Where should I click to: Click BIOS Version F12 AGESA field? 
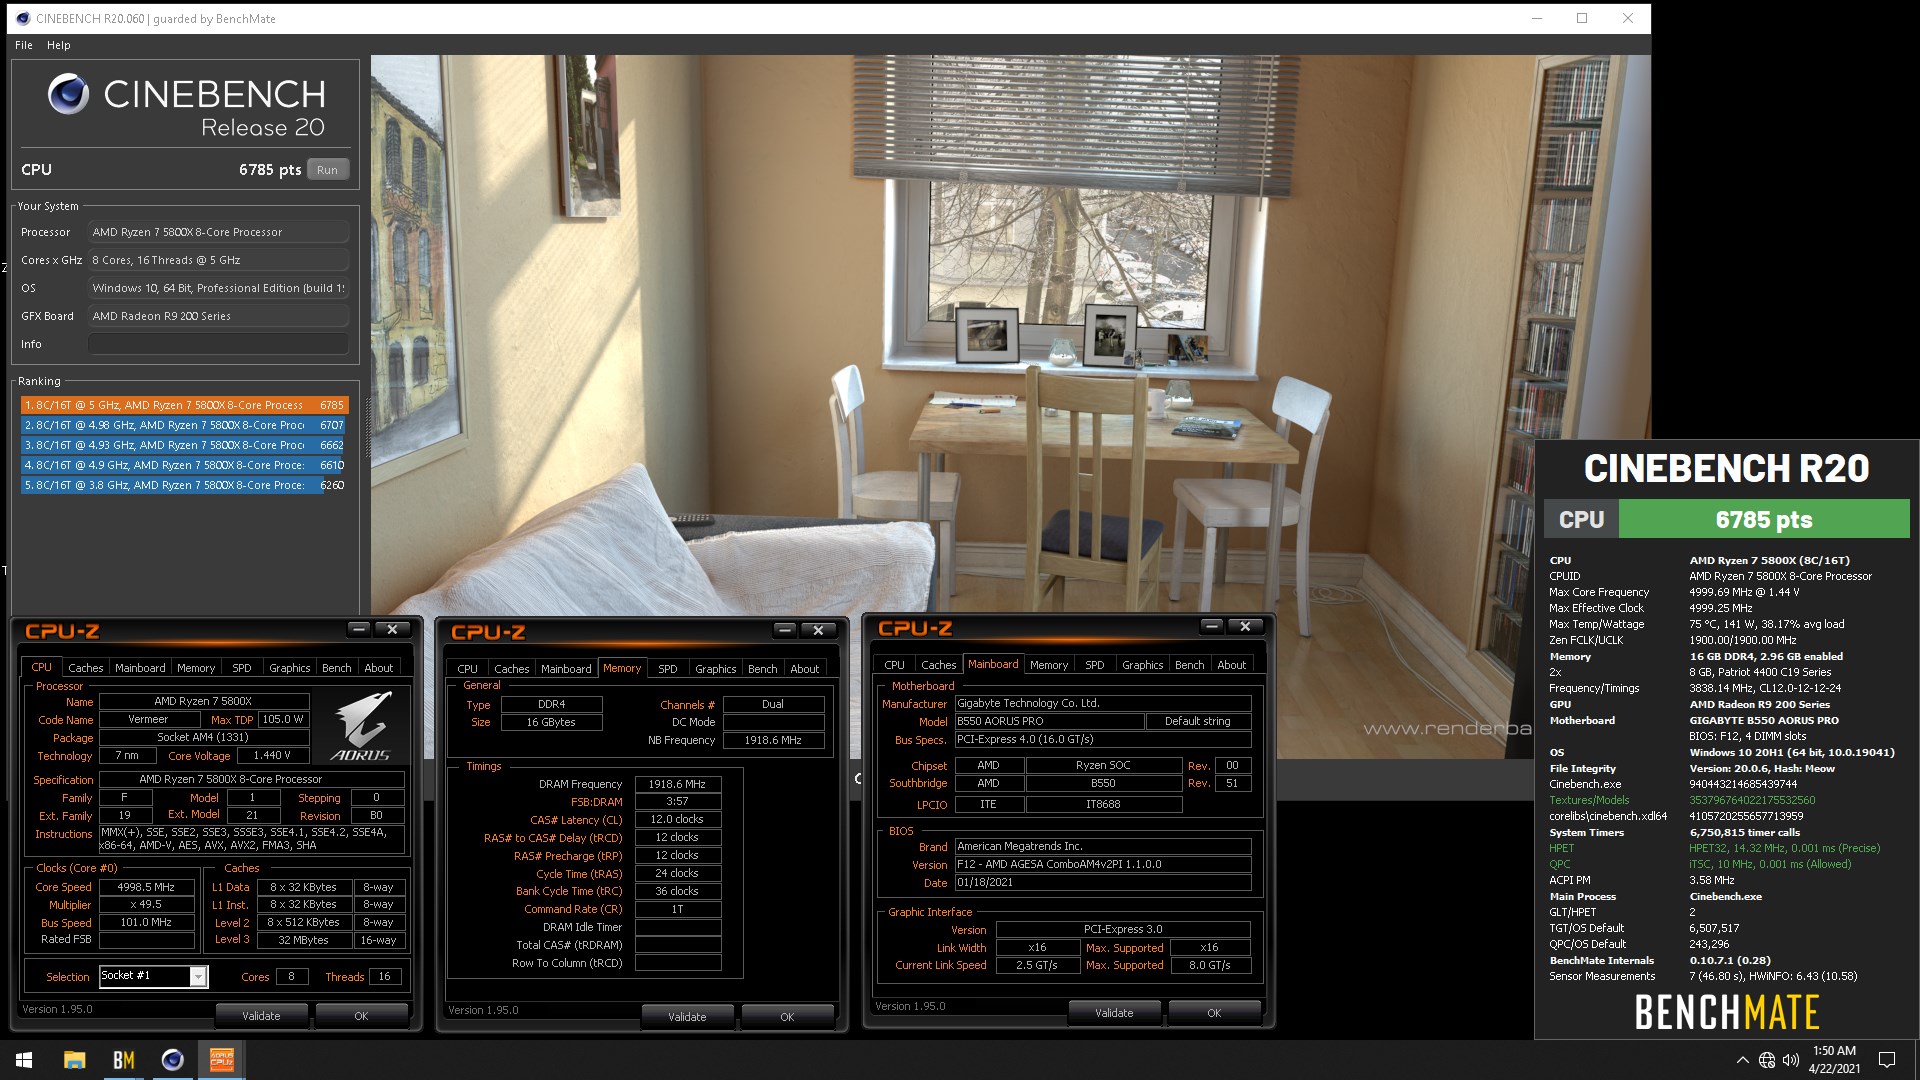tap(1103, 864)
